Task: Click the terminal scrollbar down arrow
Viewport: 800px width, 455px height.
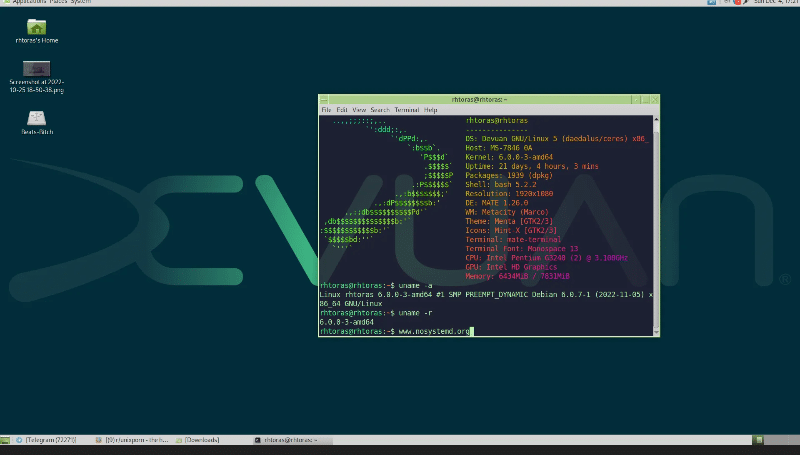Action: click(x=656, y=332)
